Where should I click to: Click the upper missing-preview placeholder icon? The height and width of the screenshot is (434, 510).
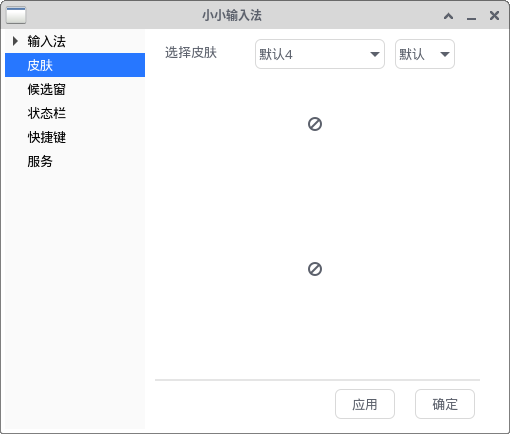pyautogui.click(x=315, y=124)
